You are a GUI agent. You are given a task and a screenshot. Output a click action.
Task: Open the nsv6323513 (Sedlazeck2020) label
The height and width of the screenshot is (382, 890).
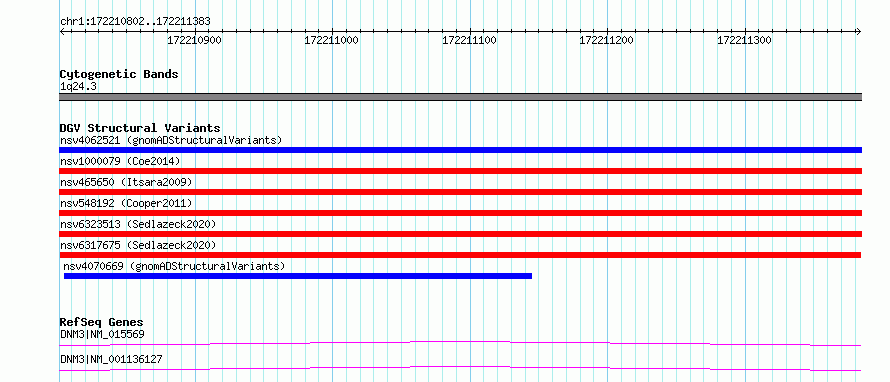(138, 224)
